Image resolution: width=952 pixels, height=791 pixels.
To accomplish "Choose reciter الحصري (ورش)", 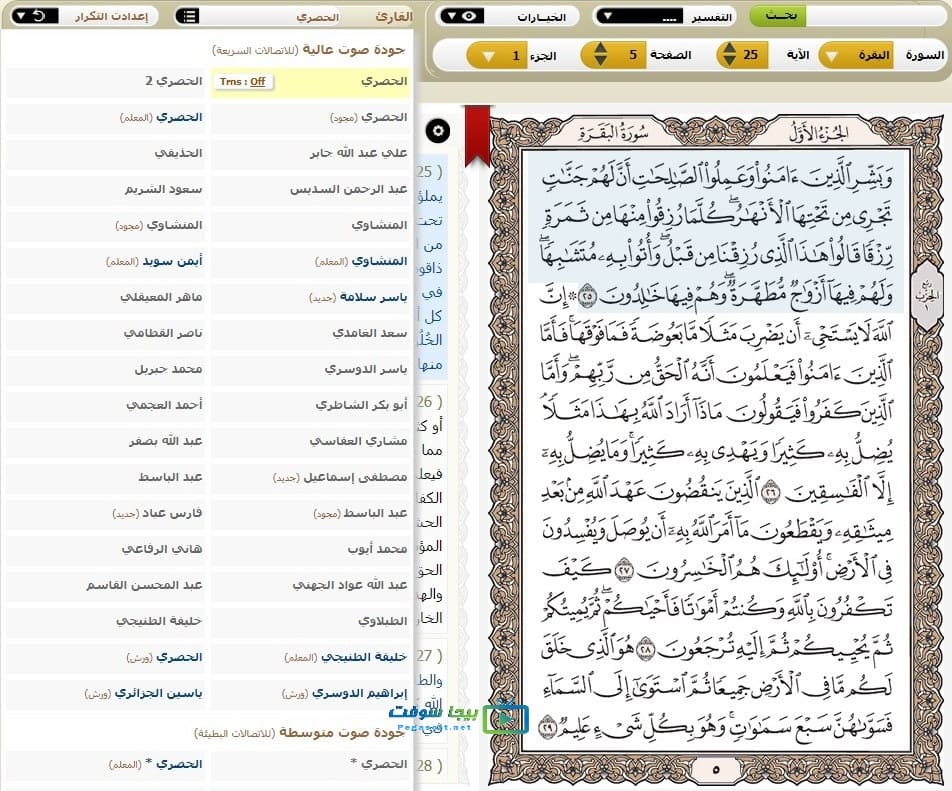I will point(104,657).
